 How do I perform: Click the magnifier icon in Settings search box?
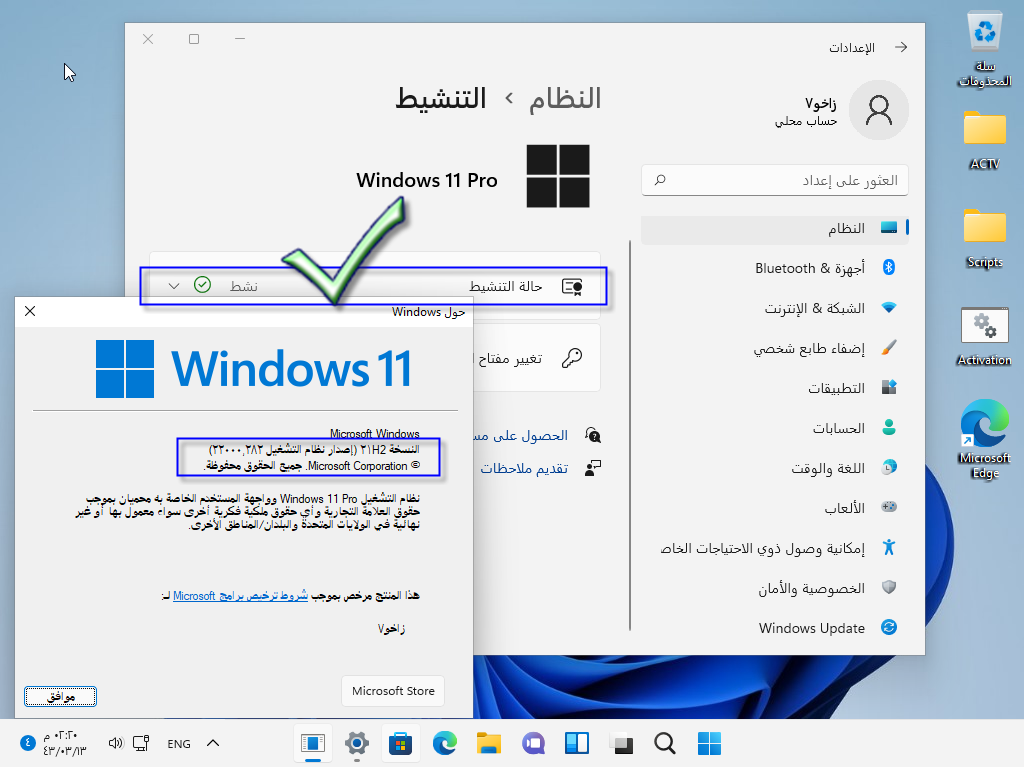click(x=660, y=180)
